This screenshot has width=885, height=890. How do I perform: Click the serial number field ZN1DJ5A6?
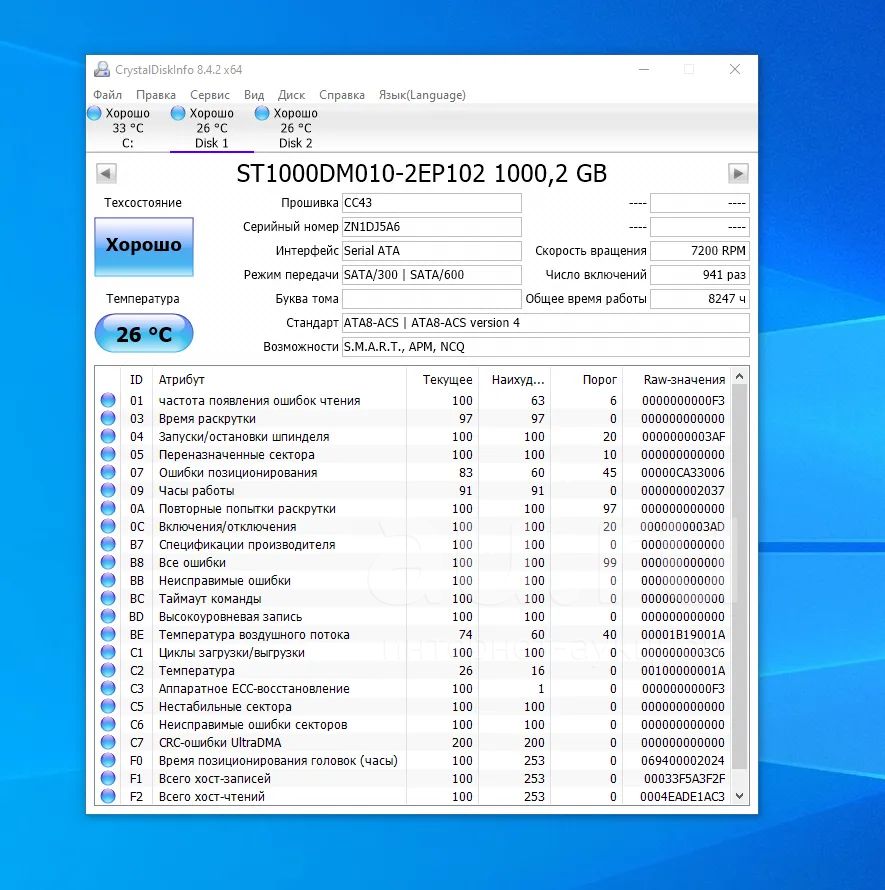pyautogui.click(x=431, y=226)
